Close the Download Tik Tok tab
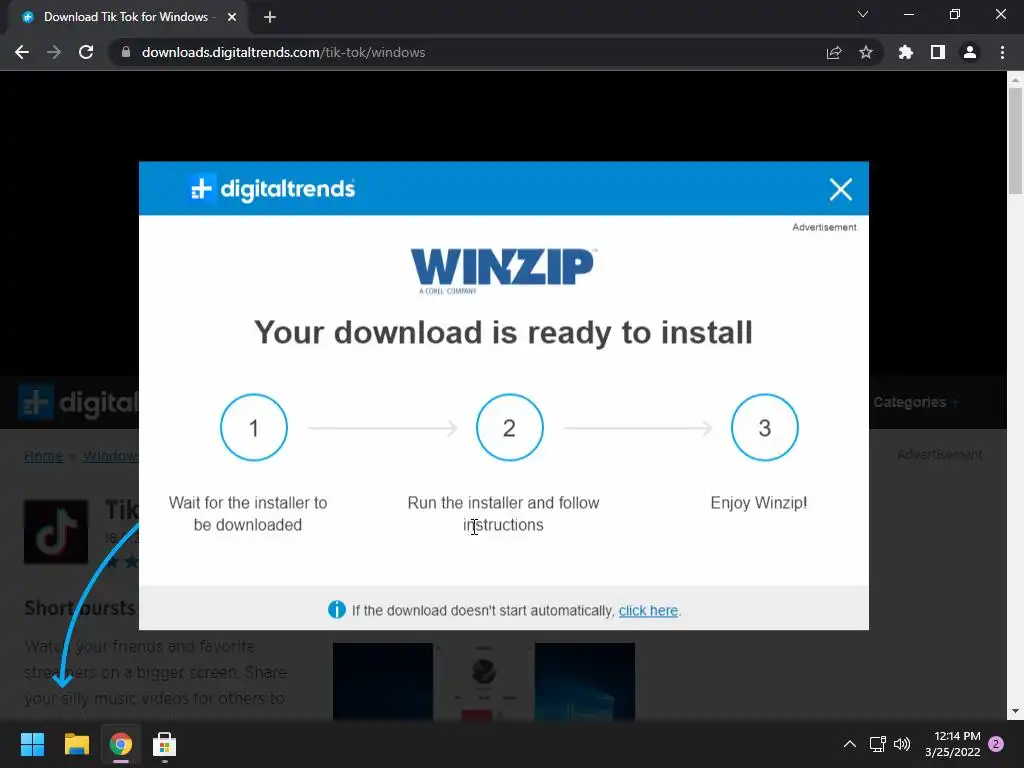Viewport: 1024px width, 768px height. click(x=232, y=17)
